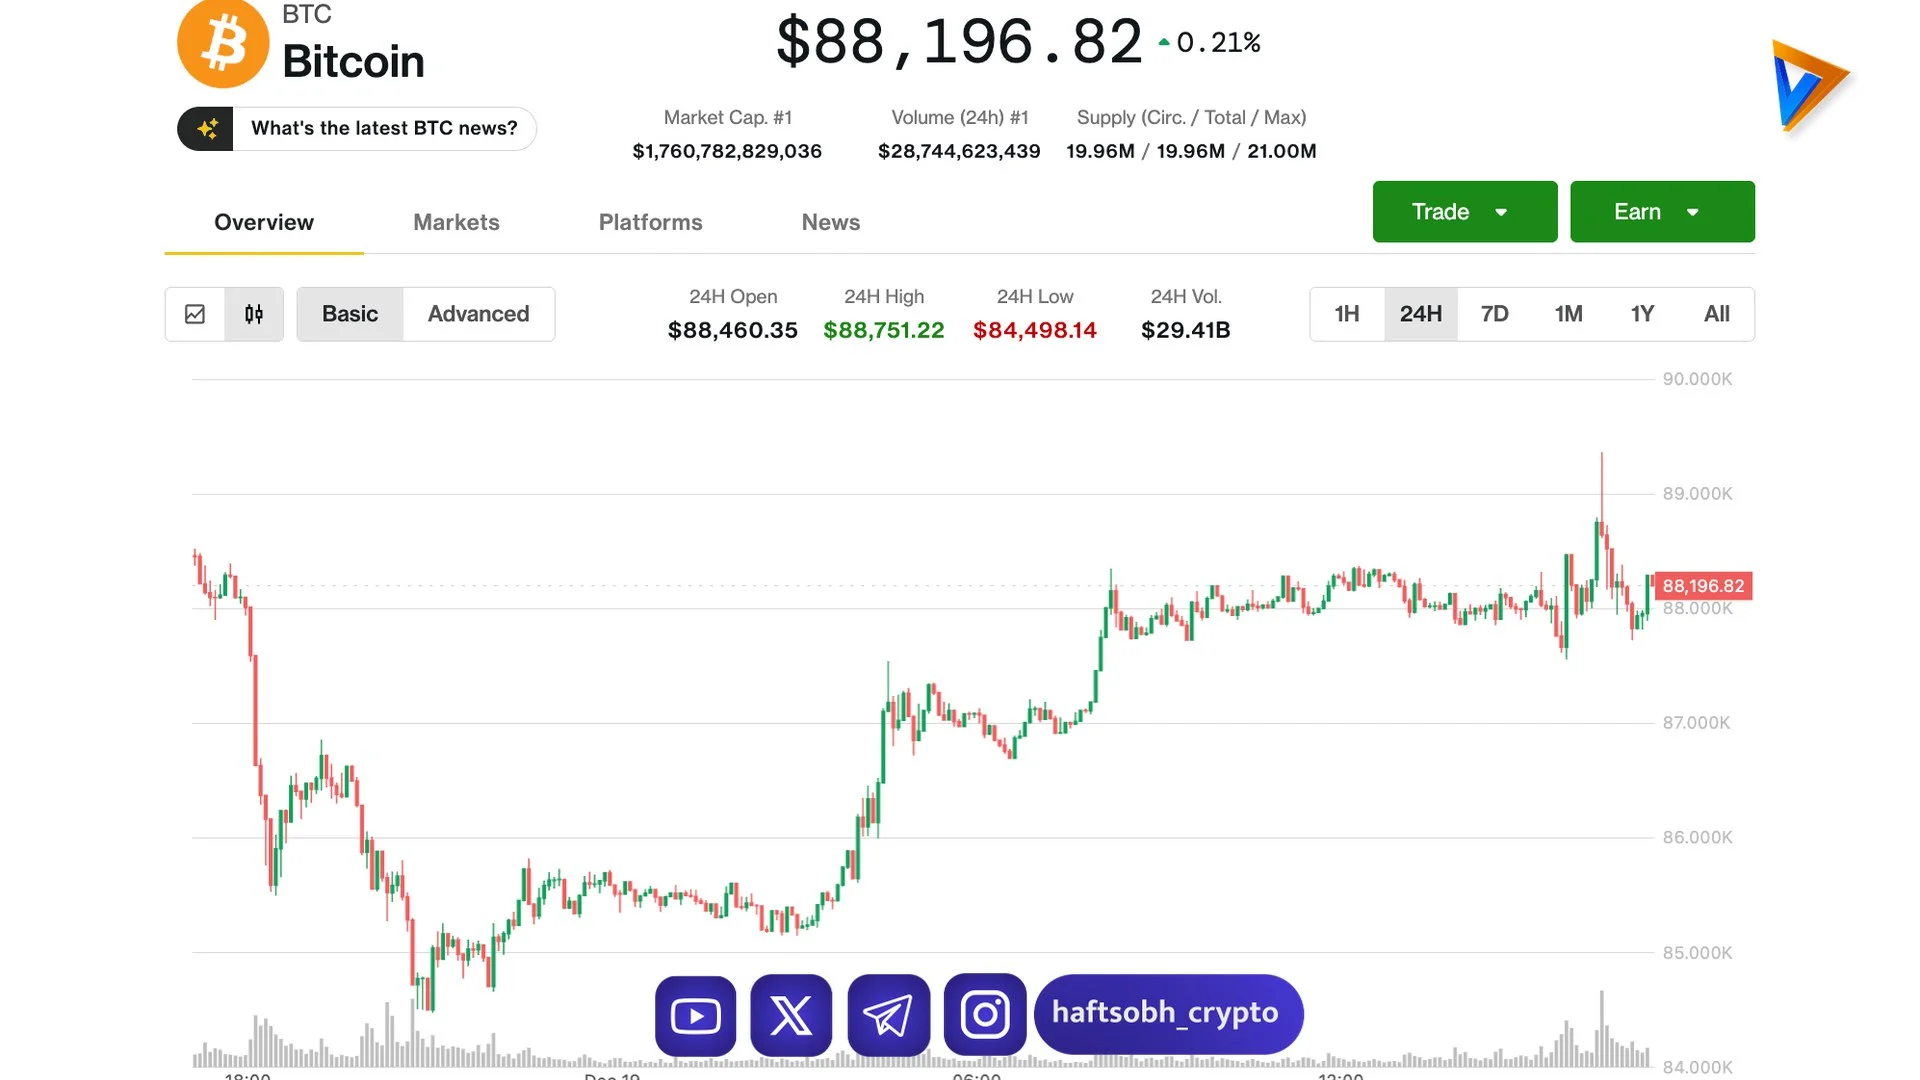1920x1080 pixels.
Task: Select the 1Y timeframe option
Action: (1641, 314)
